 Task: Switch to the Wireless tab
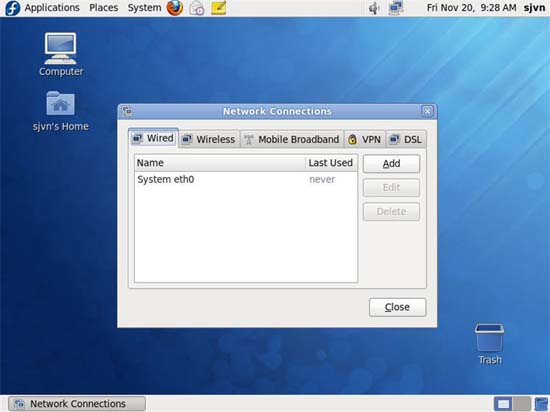click(x=209, y=139)
